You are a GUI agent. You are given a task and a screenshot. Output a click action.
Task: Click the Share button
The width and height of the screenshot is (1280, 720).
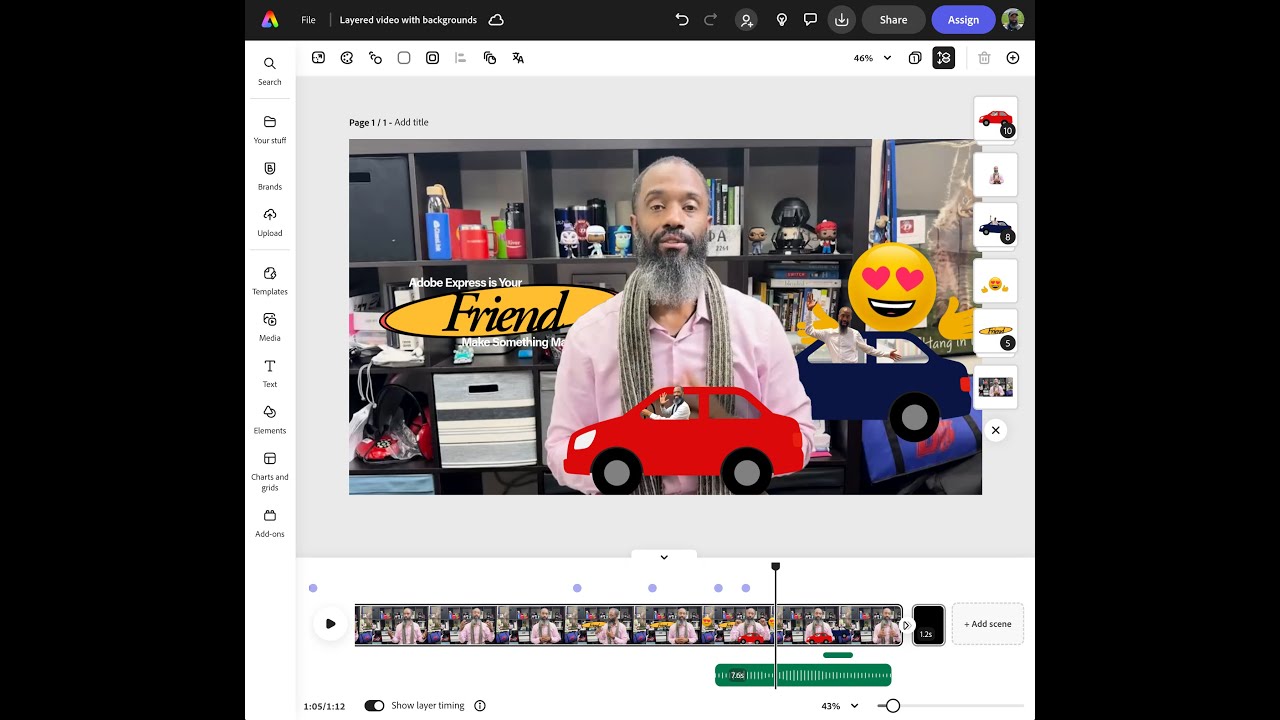pyautogui.click(x=893, y=20)
